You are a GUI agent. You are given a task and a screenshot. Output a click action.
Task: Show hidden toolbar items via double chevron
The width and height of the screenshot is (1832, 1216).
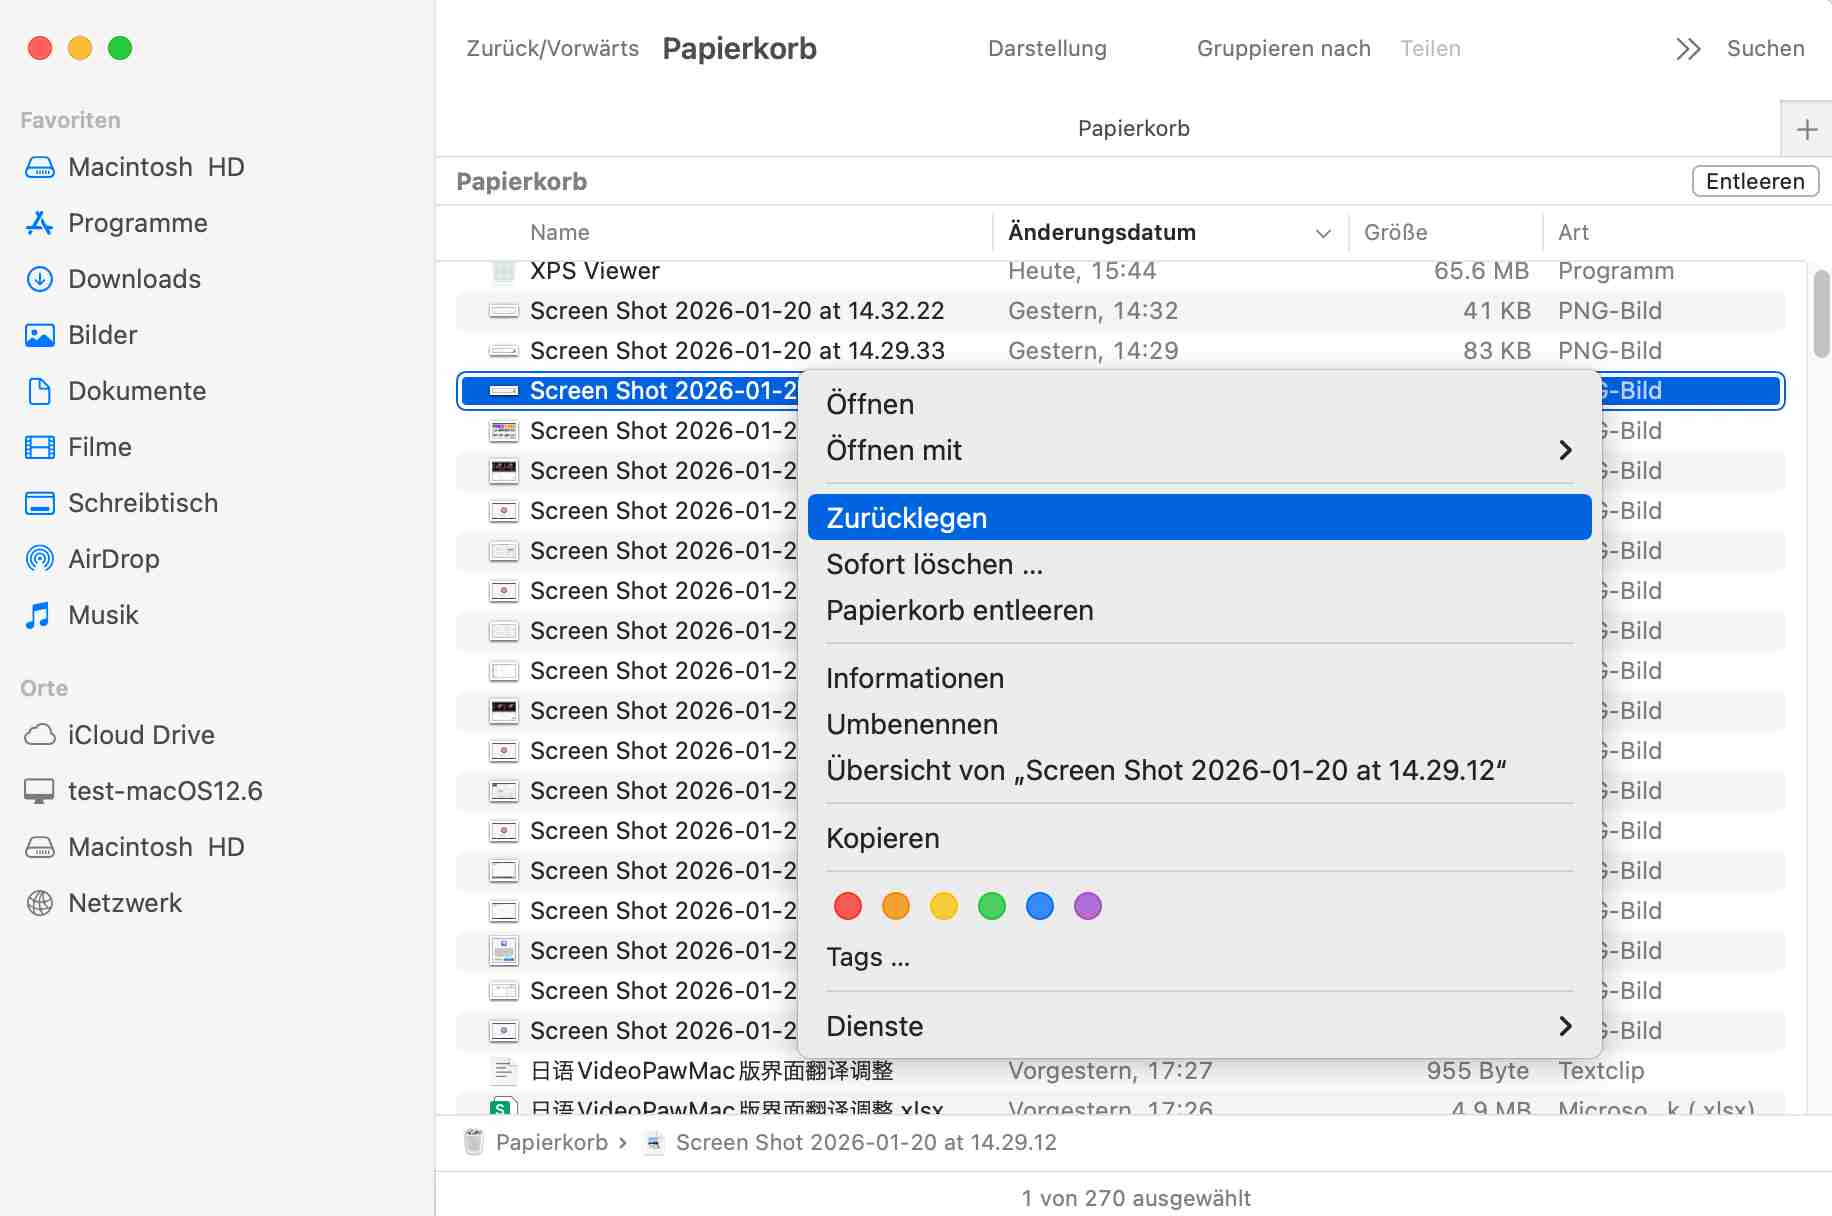[x=1688, y=49]
